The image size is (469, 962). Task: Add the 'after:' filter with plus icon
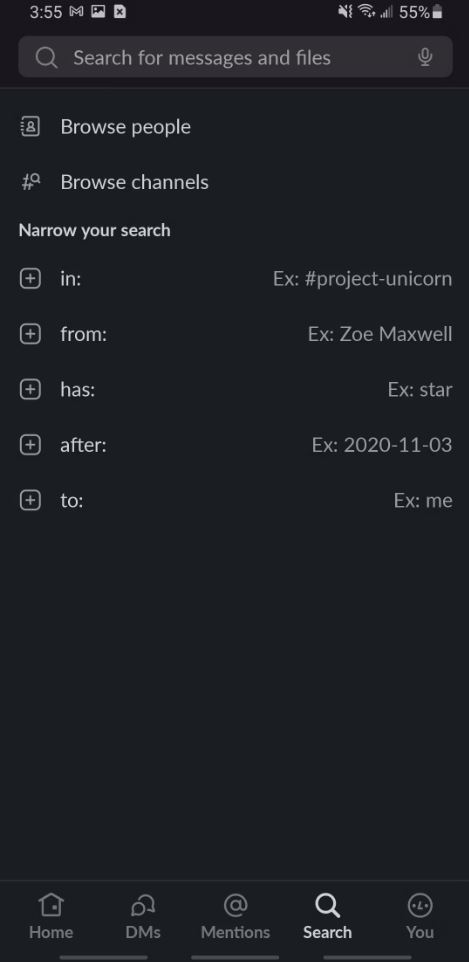coord(30,445)
